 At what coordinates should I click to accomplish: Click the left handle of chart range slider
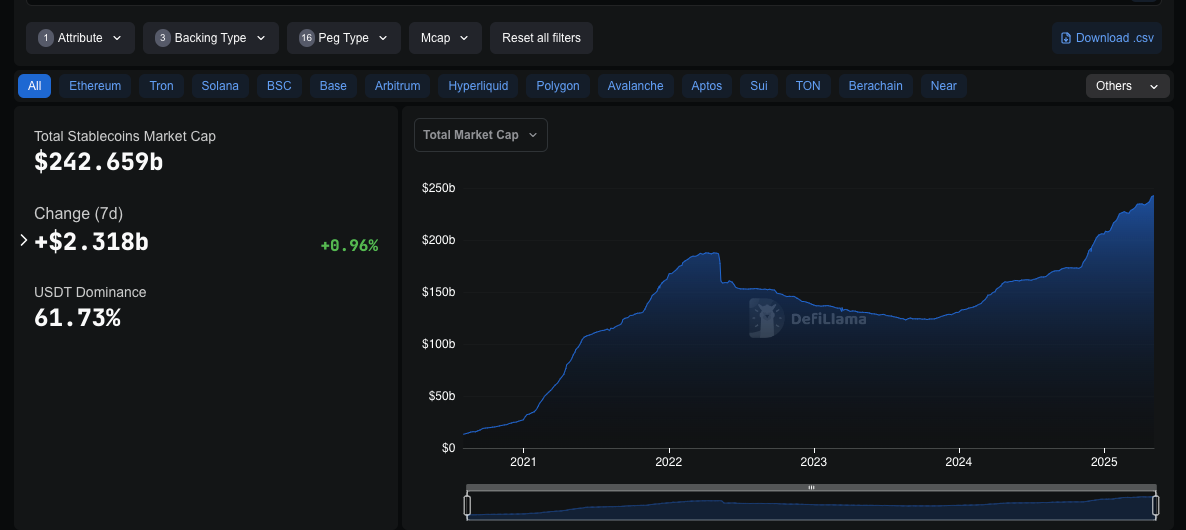[x=467, y=505]
